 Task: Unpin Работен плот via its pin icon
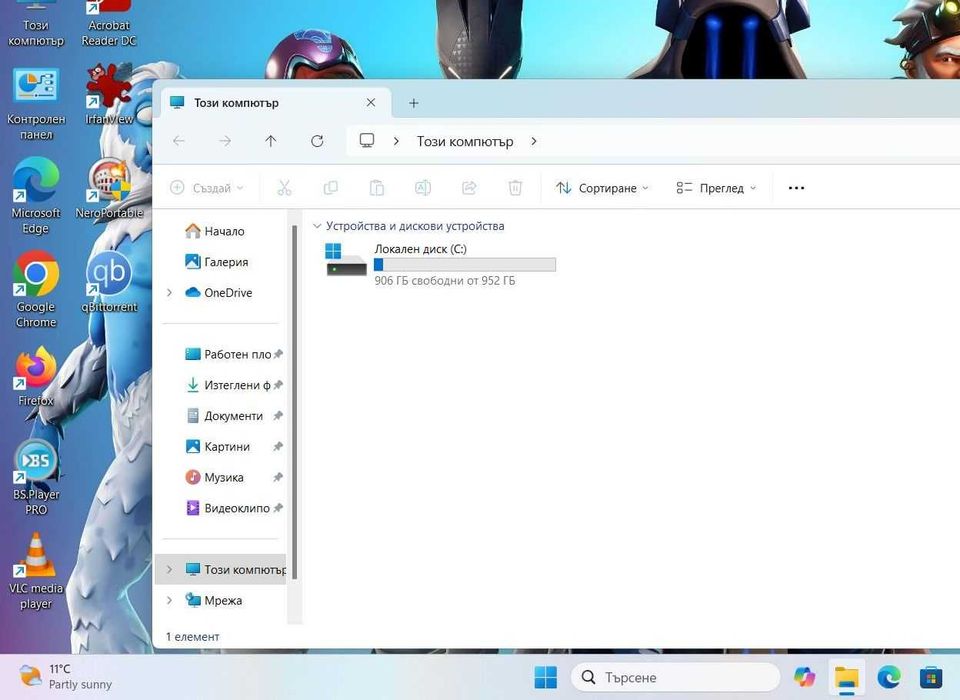pos(279,354)
